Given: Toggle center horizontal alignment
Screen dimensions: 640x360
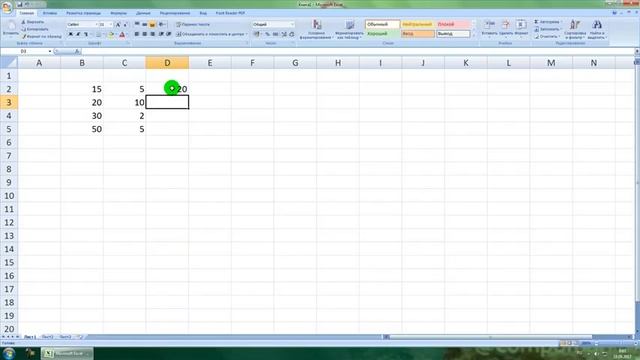Looking at the screenshot, I should click(144, 34).
